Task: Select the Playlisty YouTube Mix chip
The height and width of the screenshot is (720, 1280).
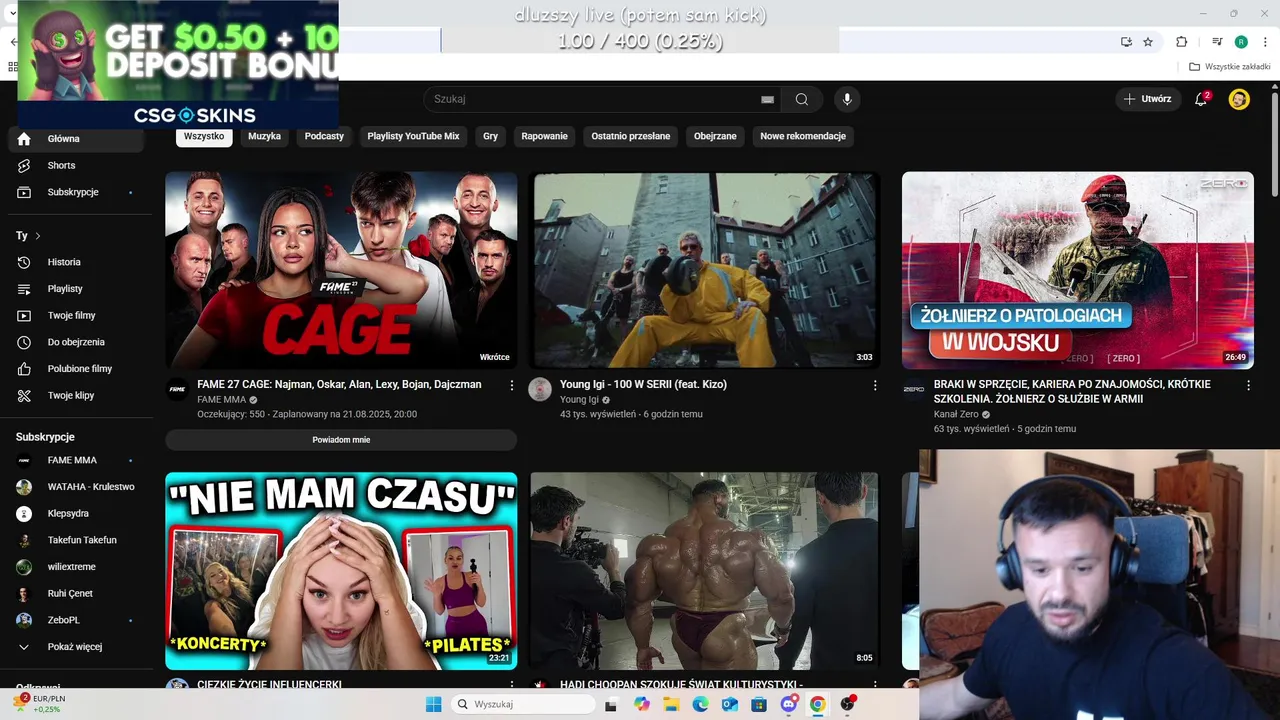Action: pyautogui.click(x=413, y=136)
